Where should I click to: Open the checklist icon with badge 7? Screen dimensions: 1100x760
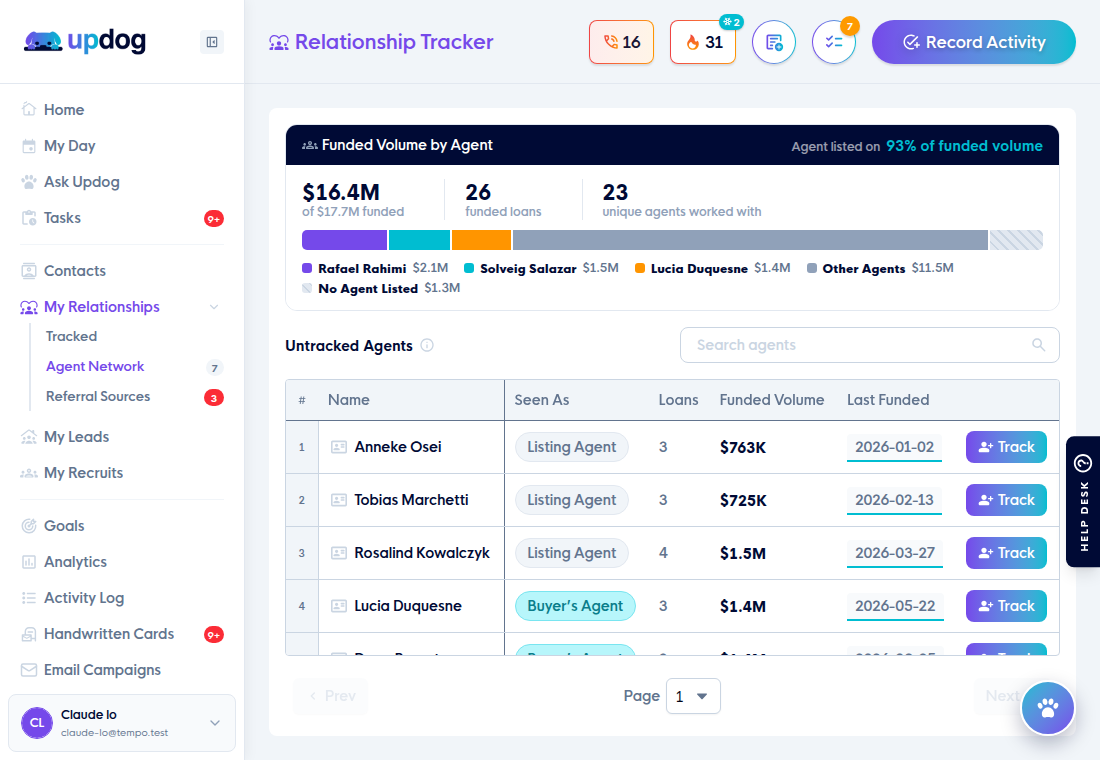(834, 42)
